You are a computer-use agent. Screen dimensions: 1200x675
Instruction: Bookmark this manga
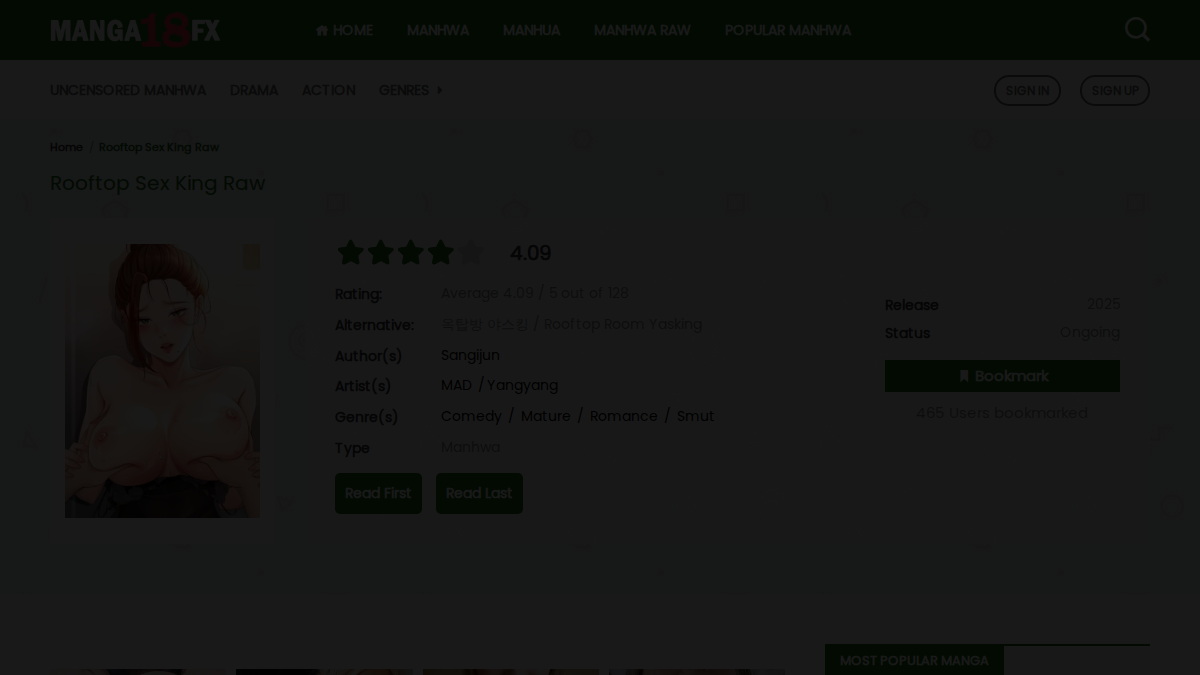[1002, 376]
